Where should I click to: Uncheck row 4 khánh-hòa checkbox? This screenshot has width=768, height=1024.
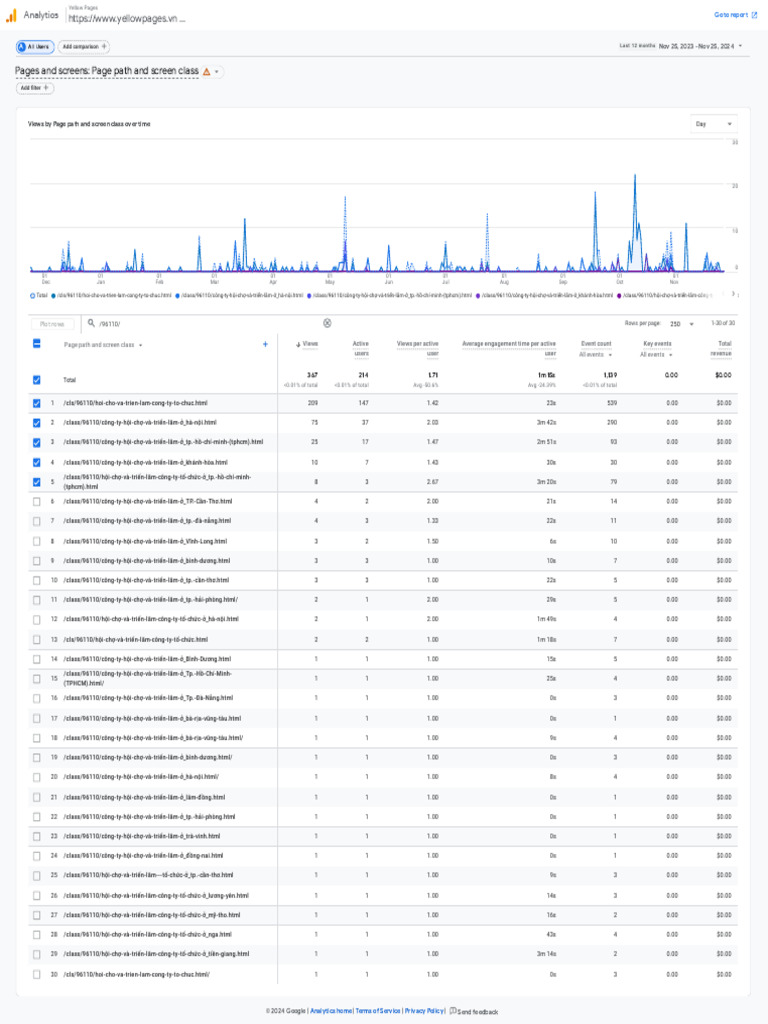click(37, 462)
